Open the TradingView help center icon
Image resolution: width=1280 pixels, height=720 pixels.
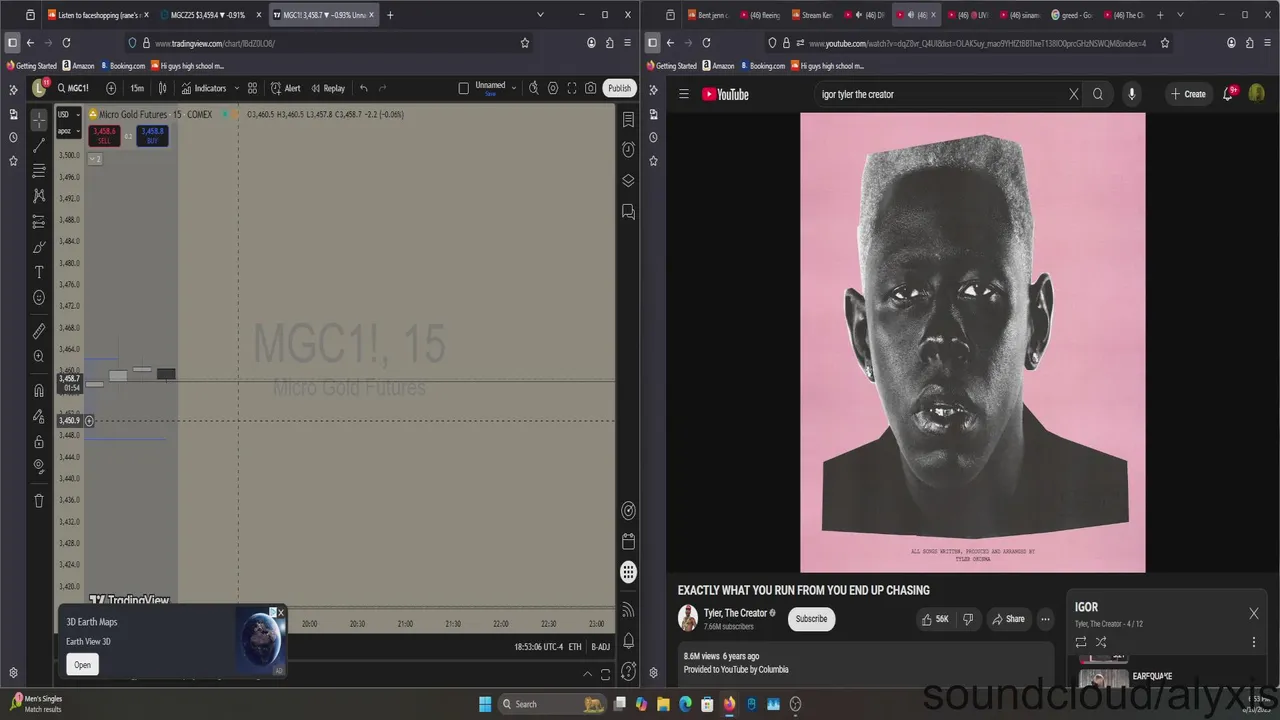coord(628,672)
